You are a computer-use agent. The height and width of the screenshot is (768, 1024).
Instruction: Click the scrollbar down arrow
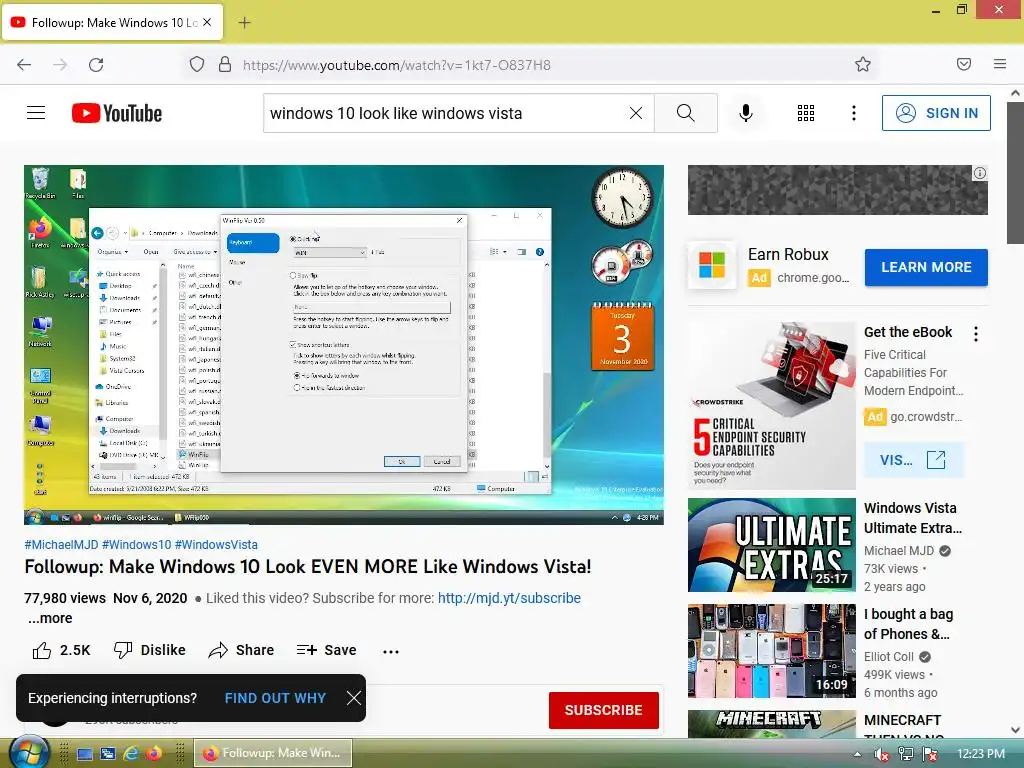click(1015, 730)
